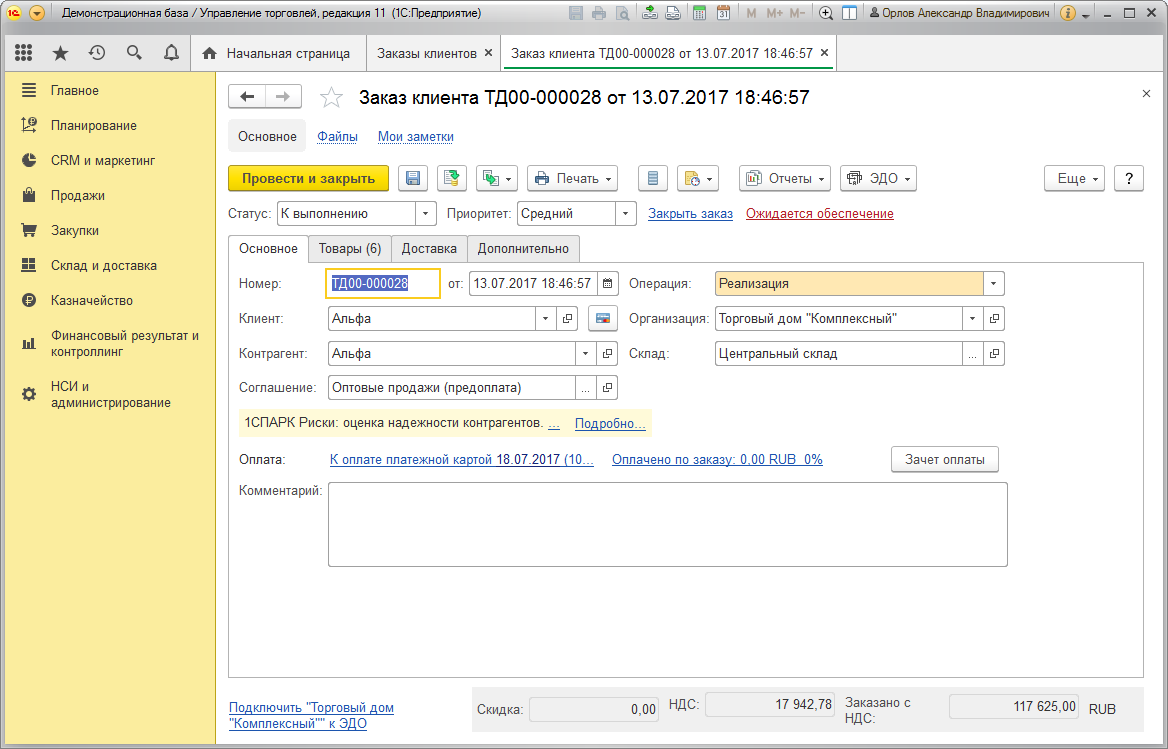Open the calendar in the title bar

point(723,13)
